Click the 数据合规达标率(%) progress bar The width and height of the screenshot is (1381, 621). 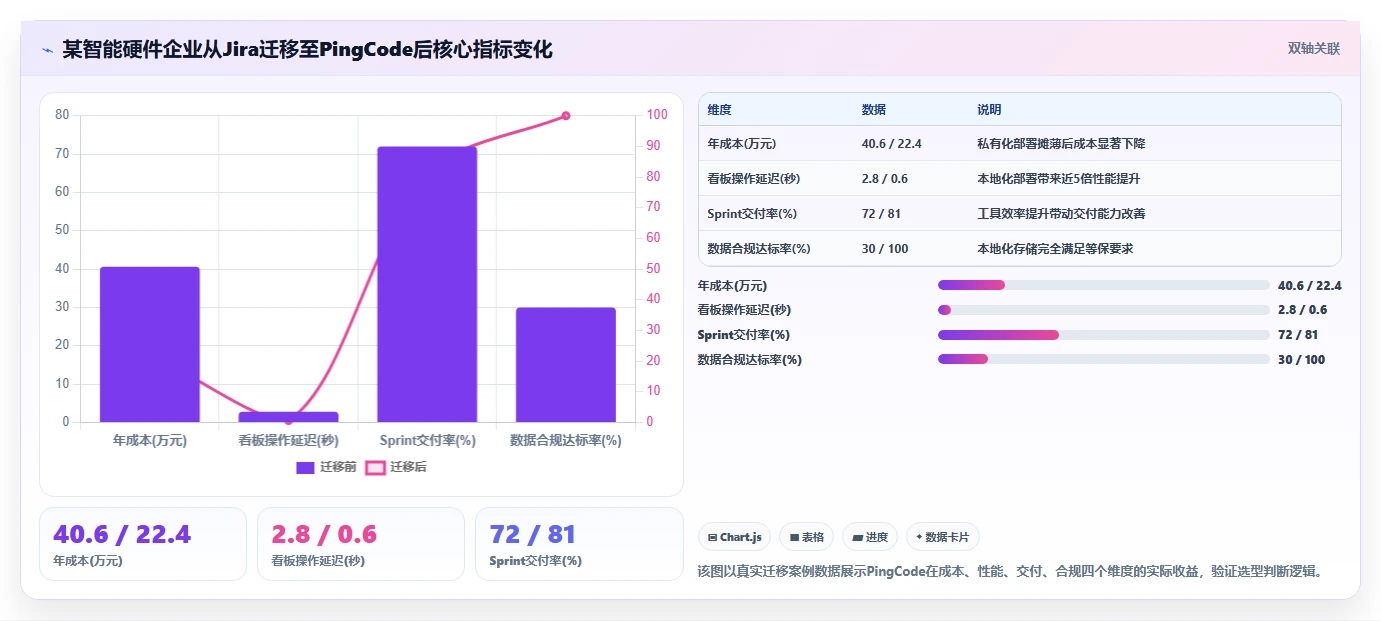point(1103,359)
